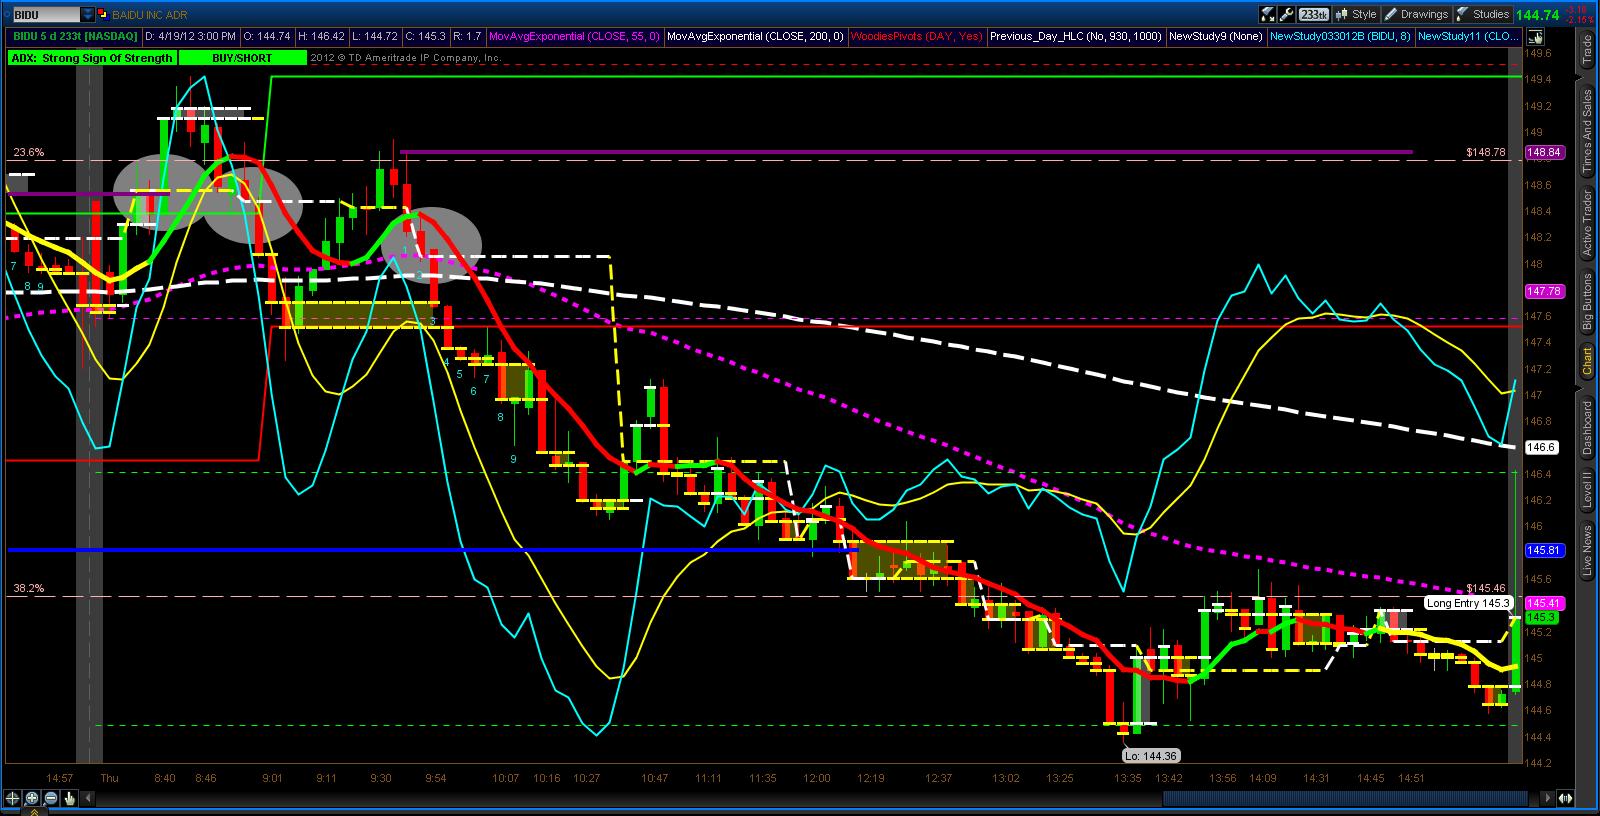The height and width of the screenshot is (816, 1600).
Task: Show the Big Buttons tab
Action: pos(1587,301)
